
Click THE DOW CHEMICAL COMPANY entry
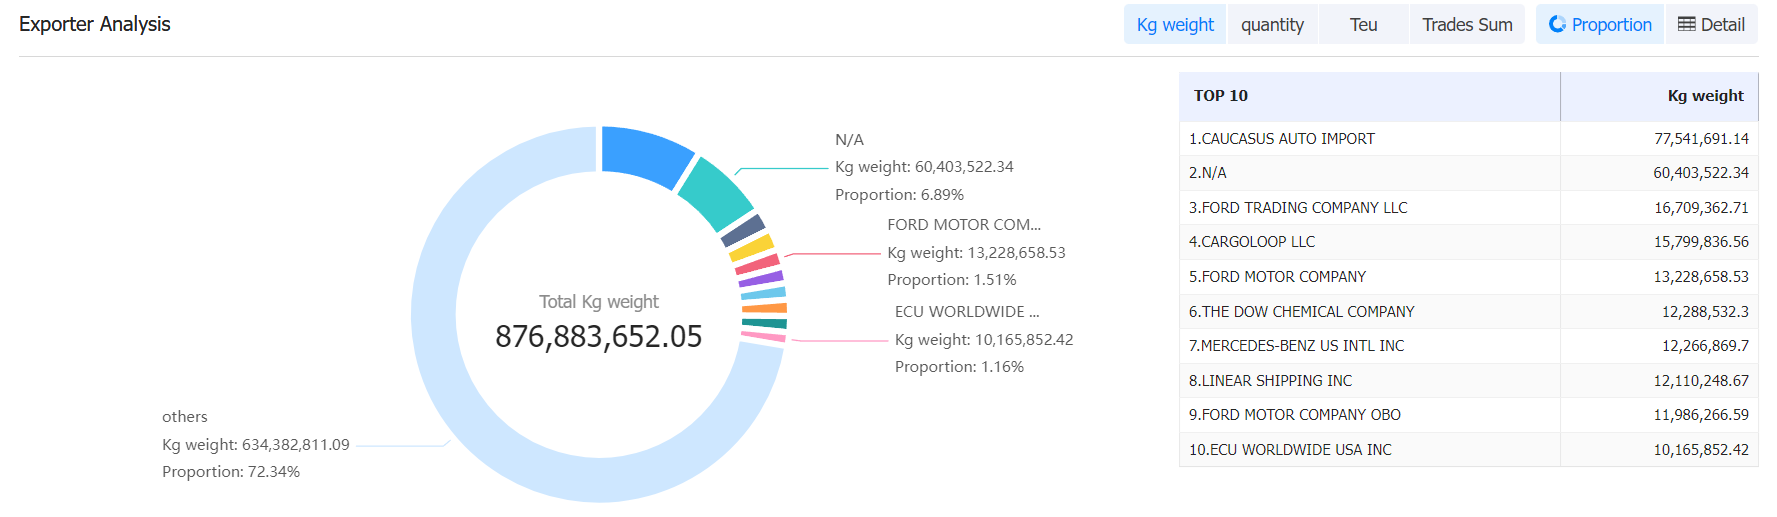pyautogui.click(x=1301, y=312)
